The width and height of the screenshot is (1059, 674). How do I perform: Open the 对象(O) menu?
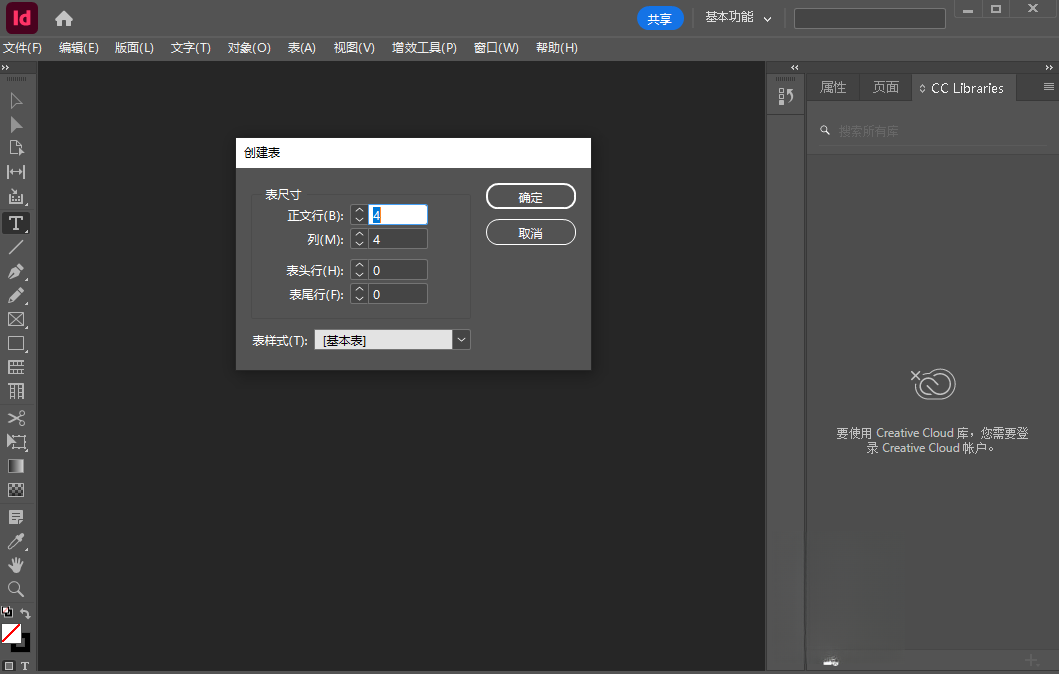pos(249,48)
